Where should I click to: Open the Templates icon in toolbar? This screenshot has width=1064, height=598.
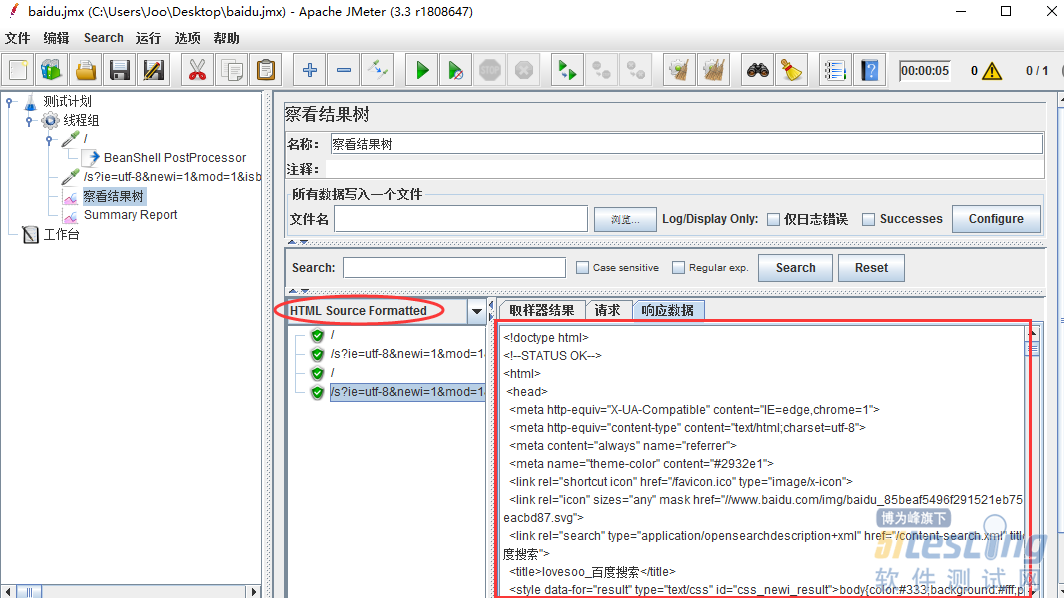[52, 70]
